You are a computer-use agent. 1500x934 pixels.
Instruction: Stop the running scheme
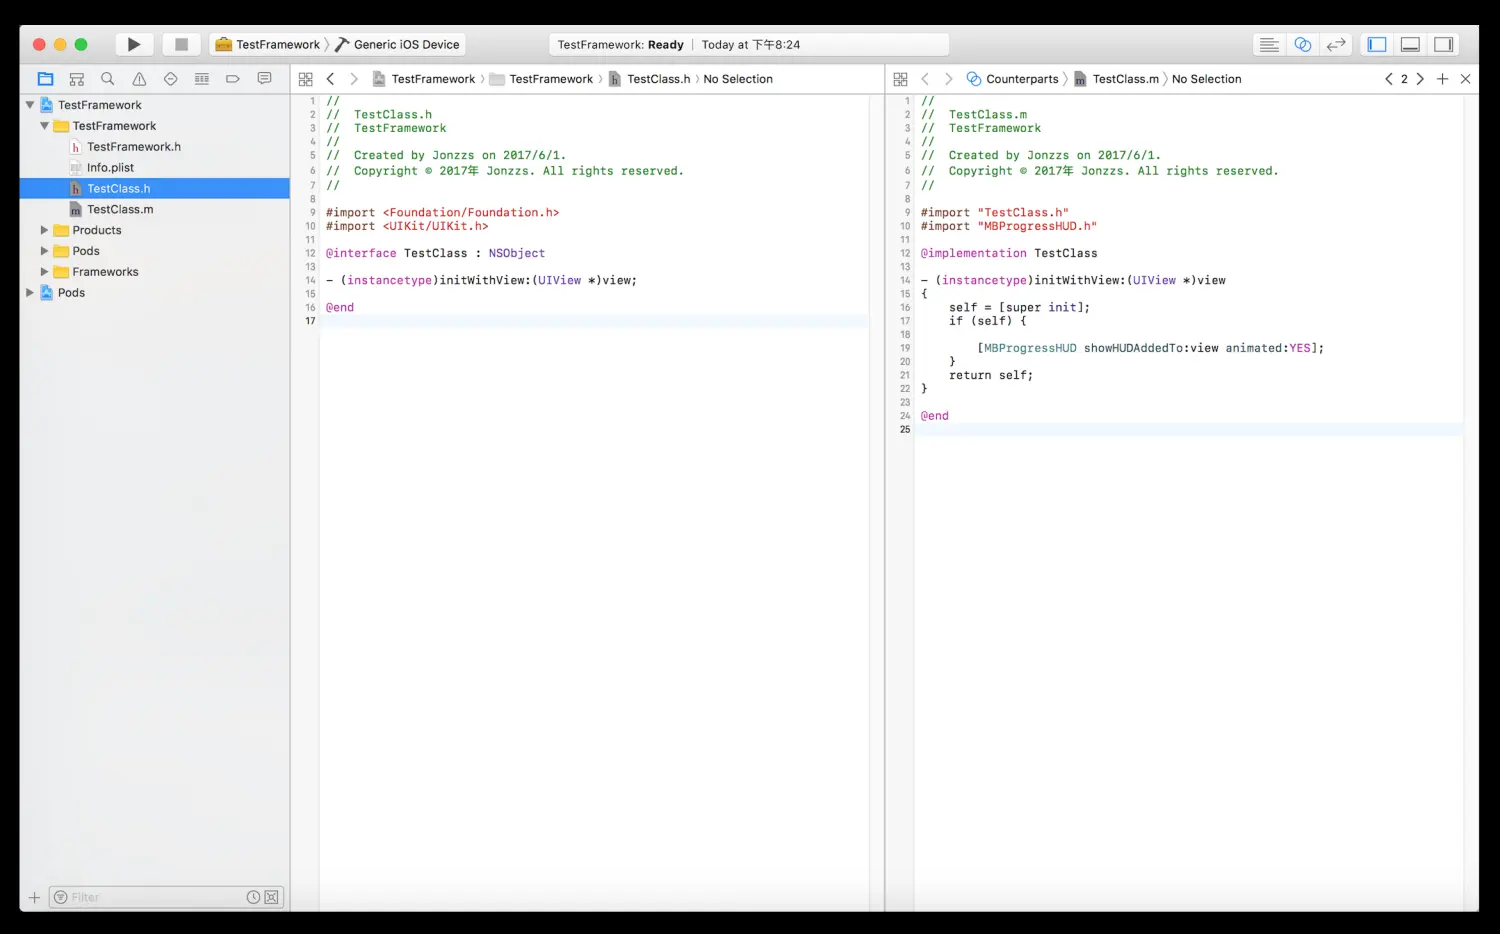pyautogui.click(x=181, y=44)
